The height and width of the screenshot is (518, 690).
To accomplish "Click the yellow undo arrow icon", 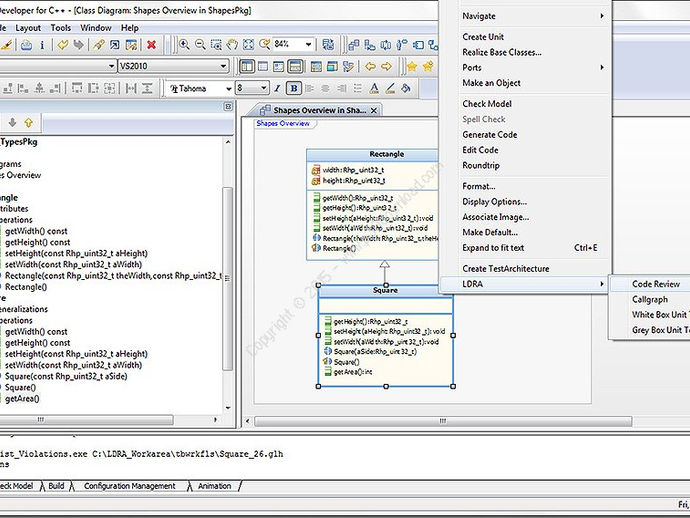I will (62, 44).
